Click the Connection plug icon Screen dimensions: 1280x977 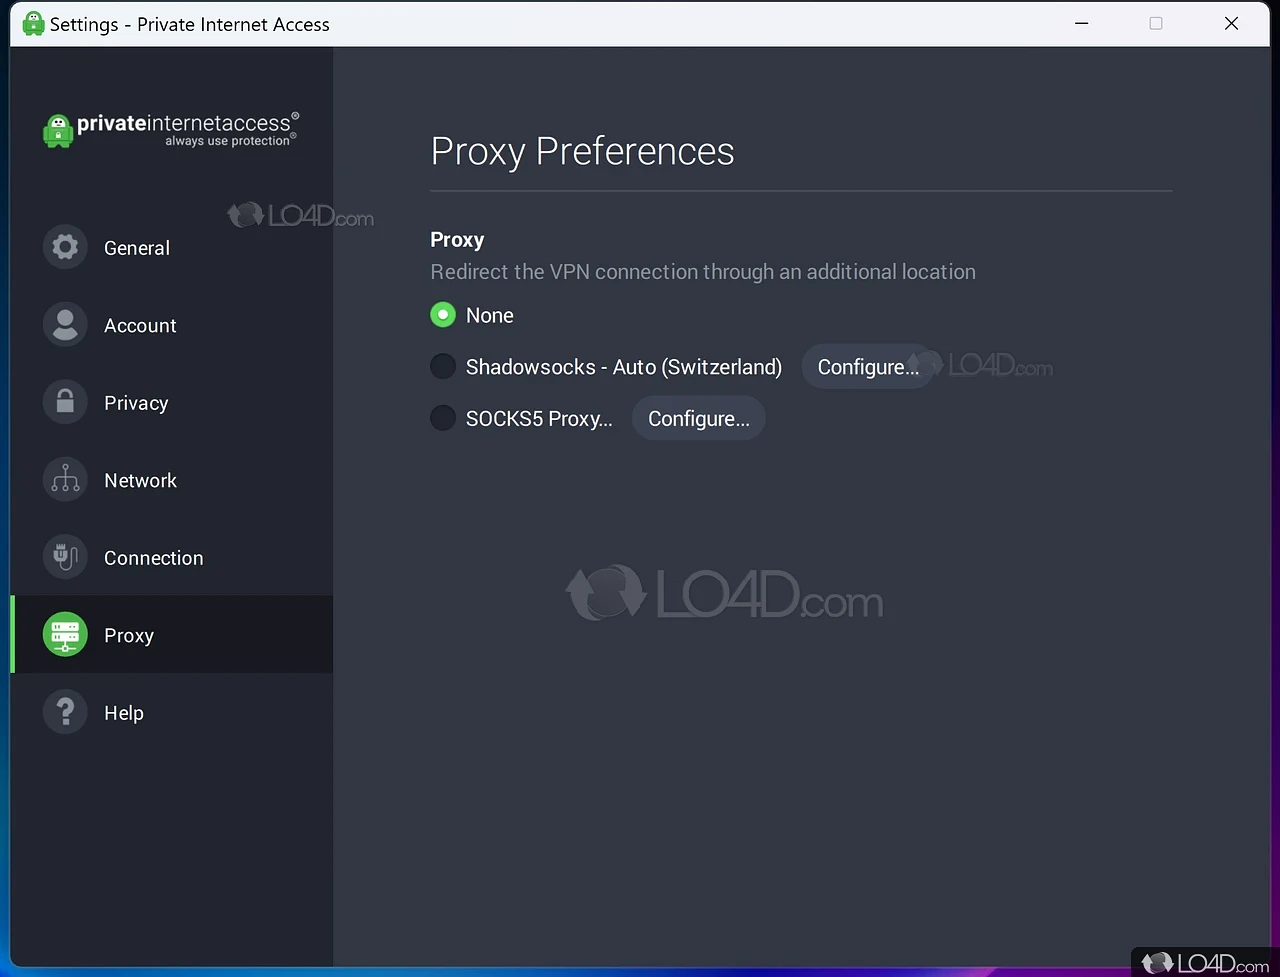[x=65, y=557]
